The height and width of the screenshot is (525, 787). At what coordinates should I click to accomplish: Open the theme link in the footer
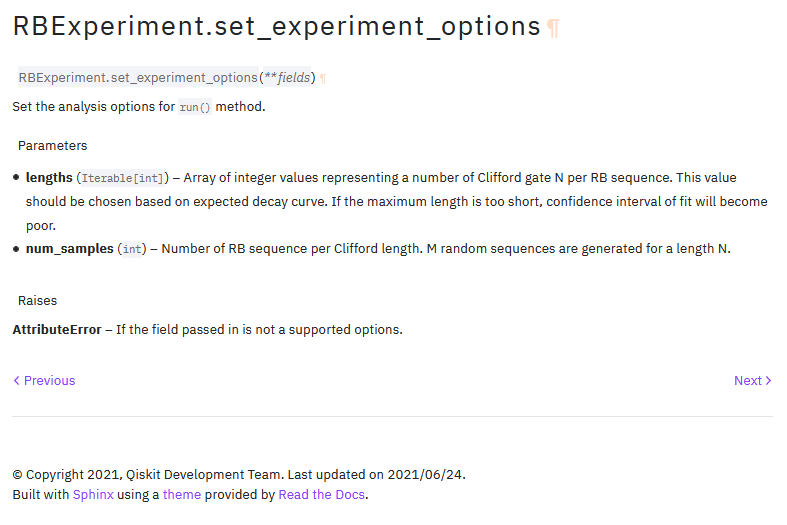pos(182,494)
